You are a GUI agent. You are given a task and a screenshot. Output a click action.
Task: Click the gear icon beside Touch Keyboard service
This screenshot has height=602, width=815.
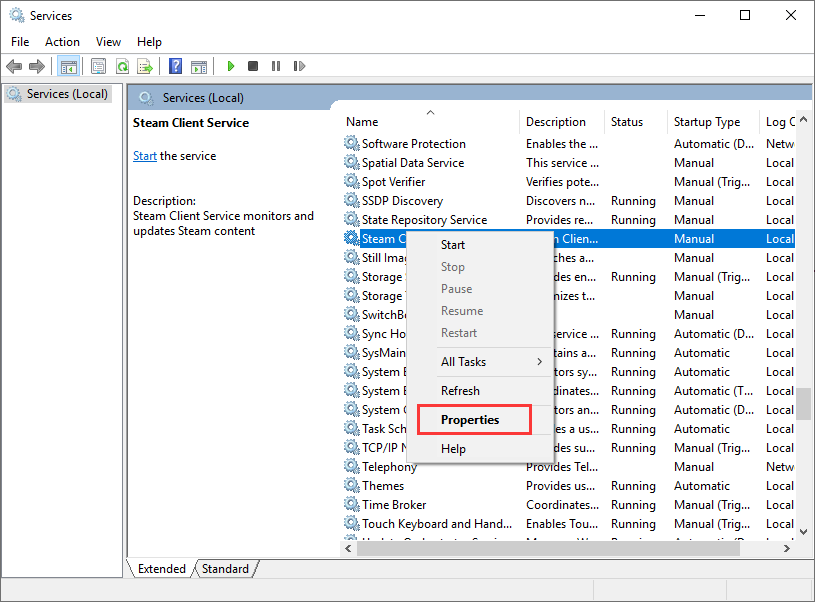click(351, 523)
